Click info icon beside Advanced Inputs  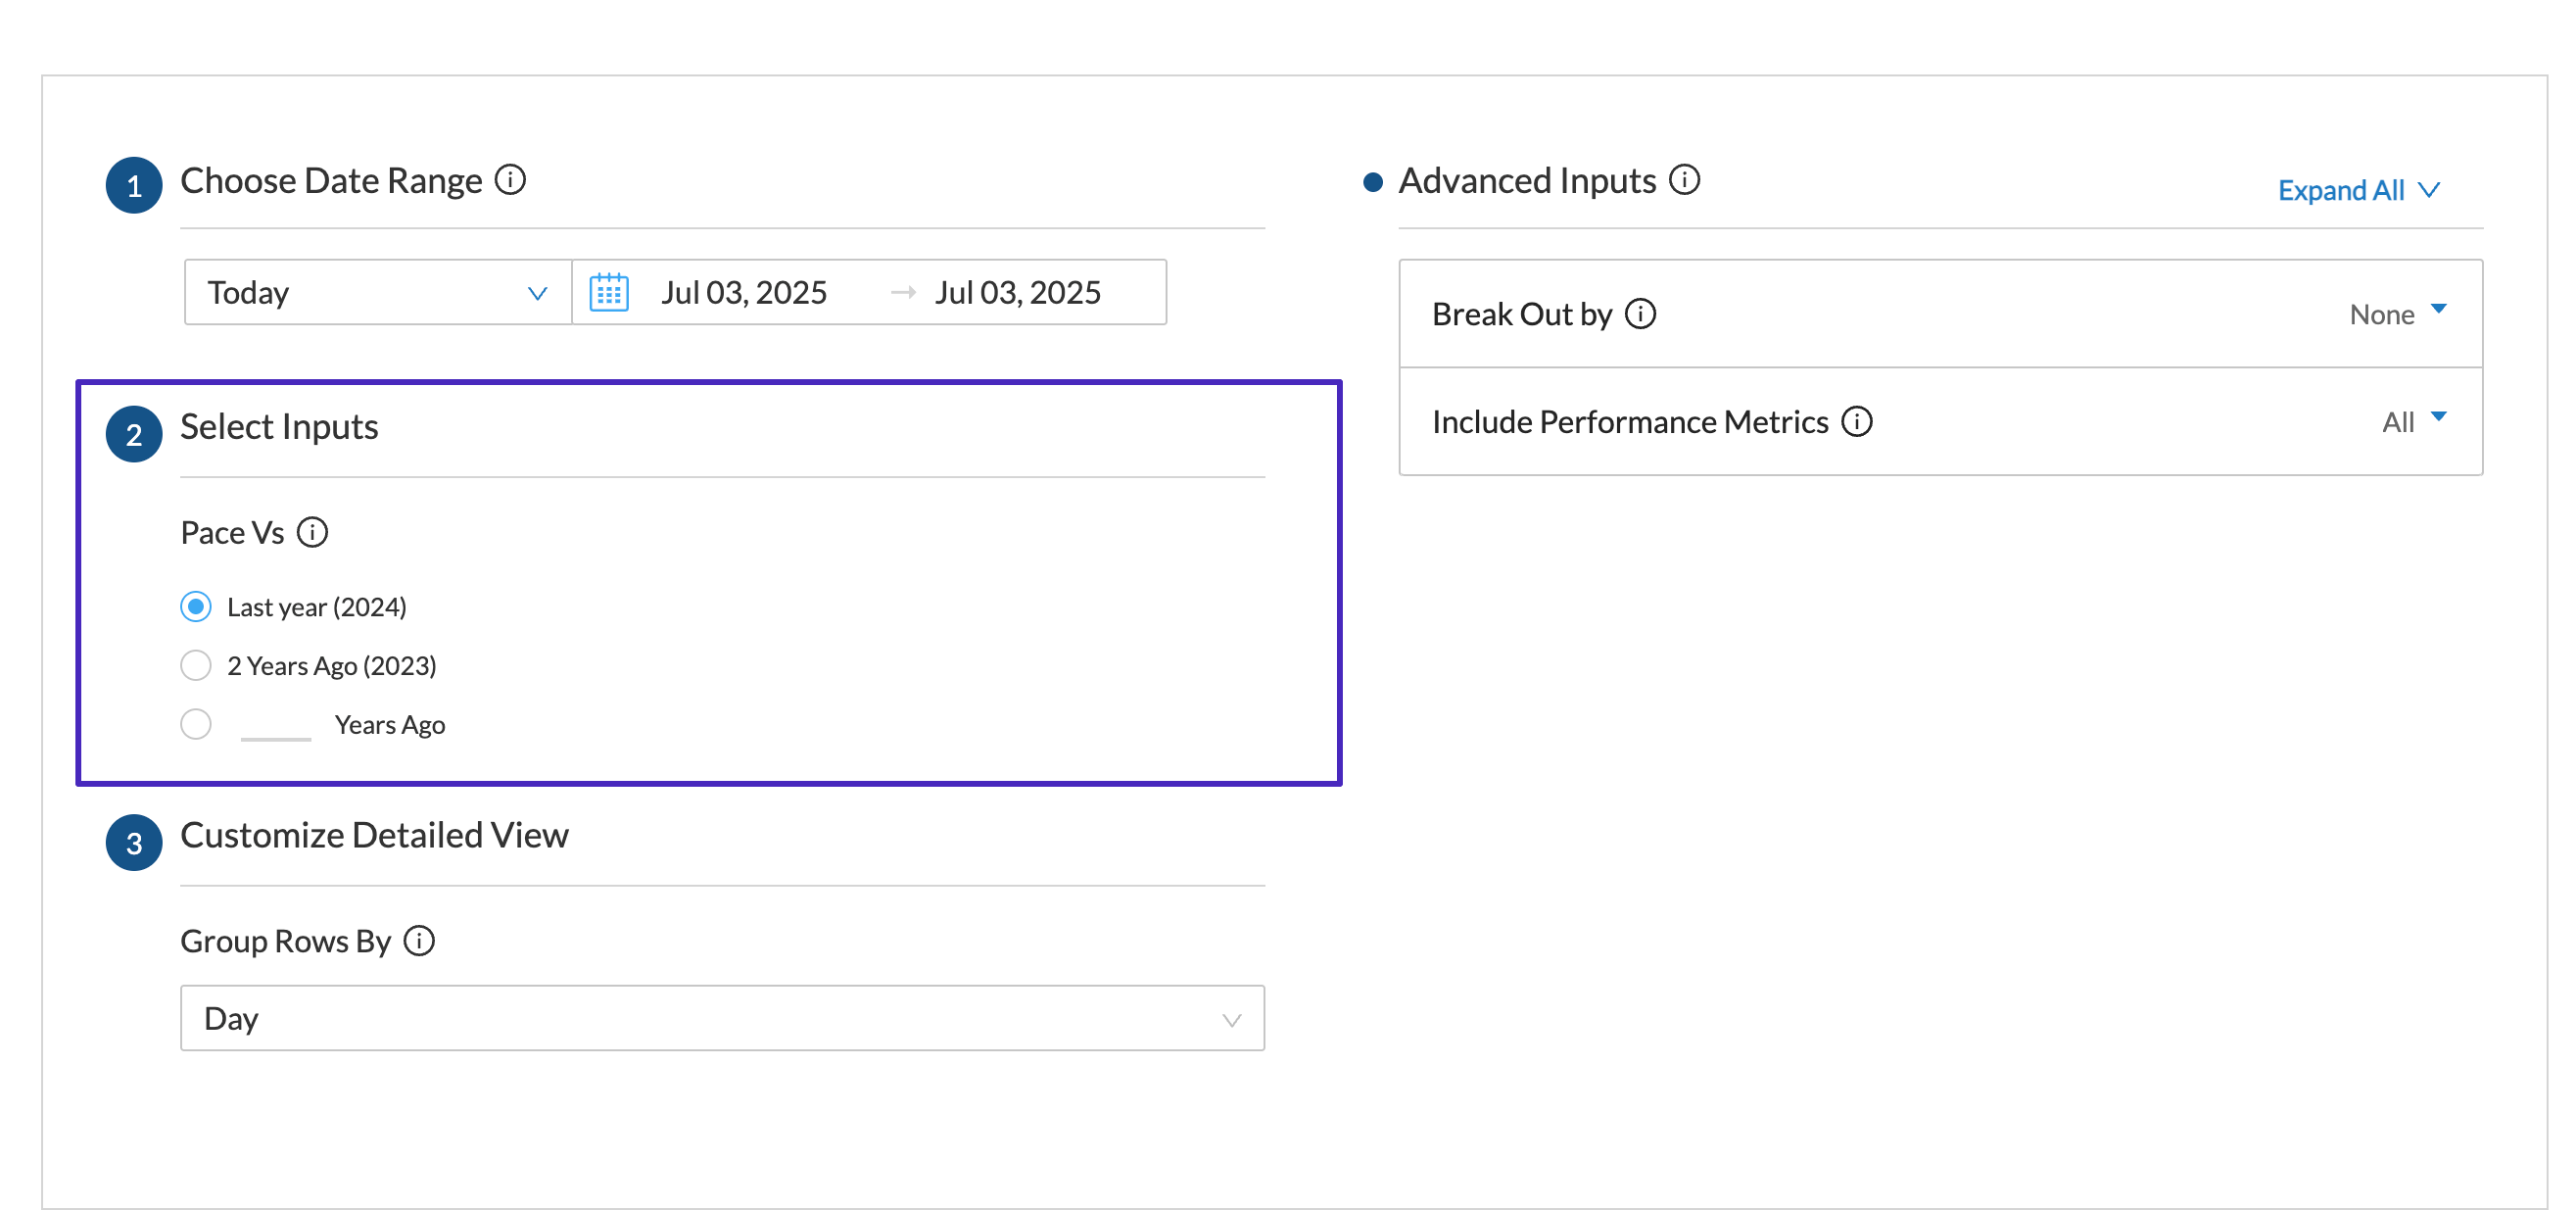pos(1684,180)
